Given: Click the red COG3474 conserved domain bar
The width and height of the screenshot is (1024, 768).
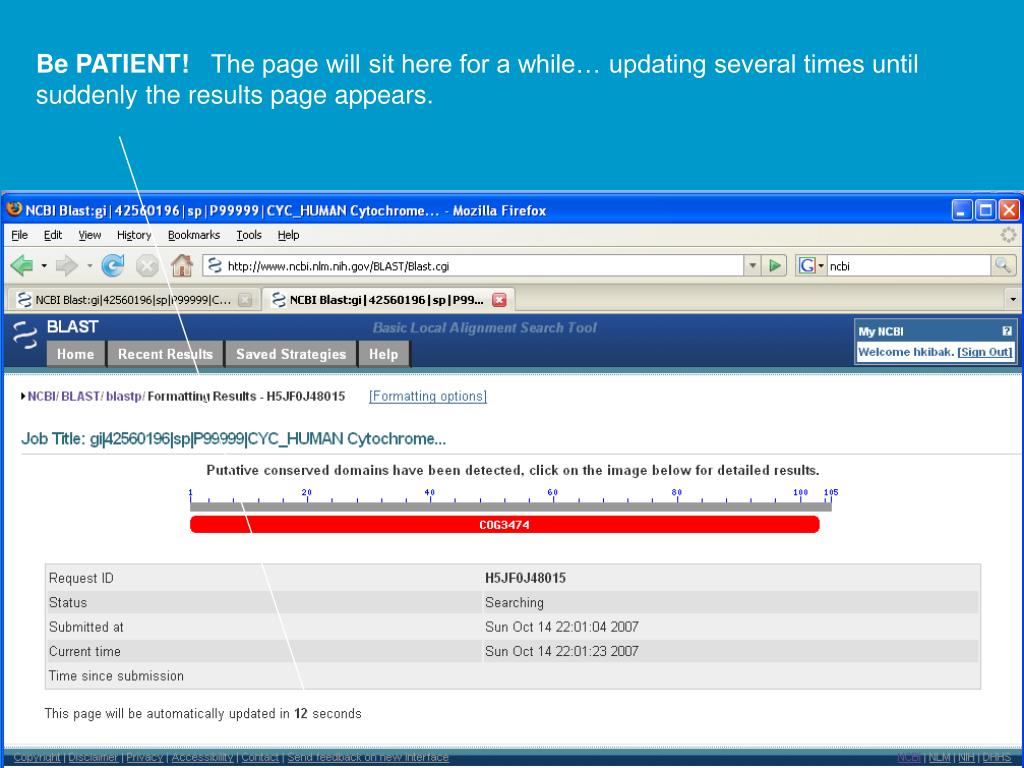Looking at the screenshot, I should (x=504, y=524).
